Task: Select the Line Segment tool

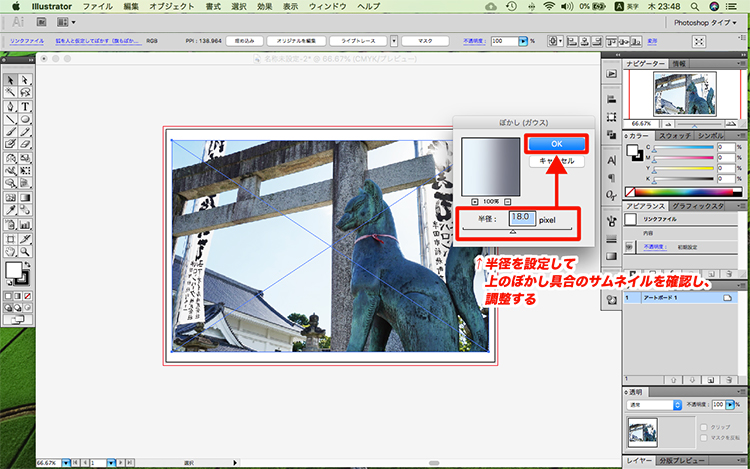Action: click(x=10, y=118)
